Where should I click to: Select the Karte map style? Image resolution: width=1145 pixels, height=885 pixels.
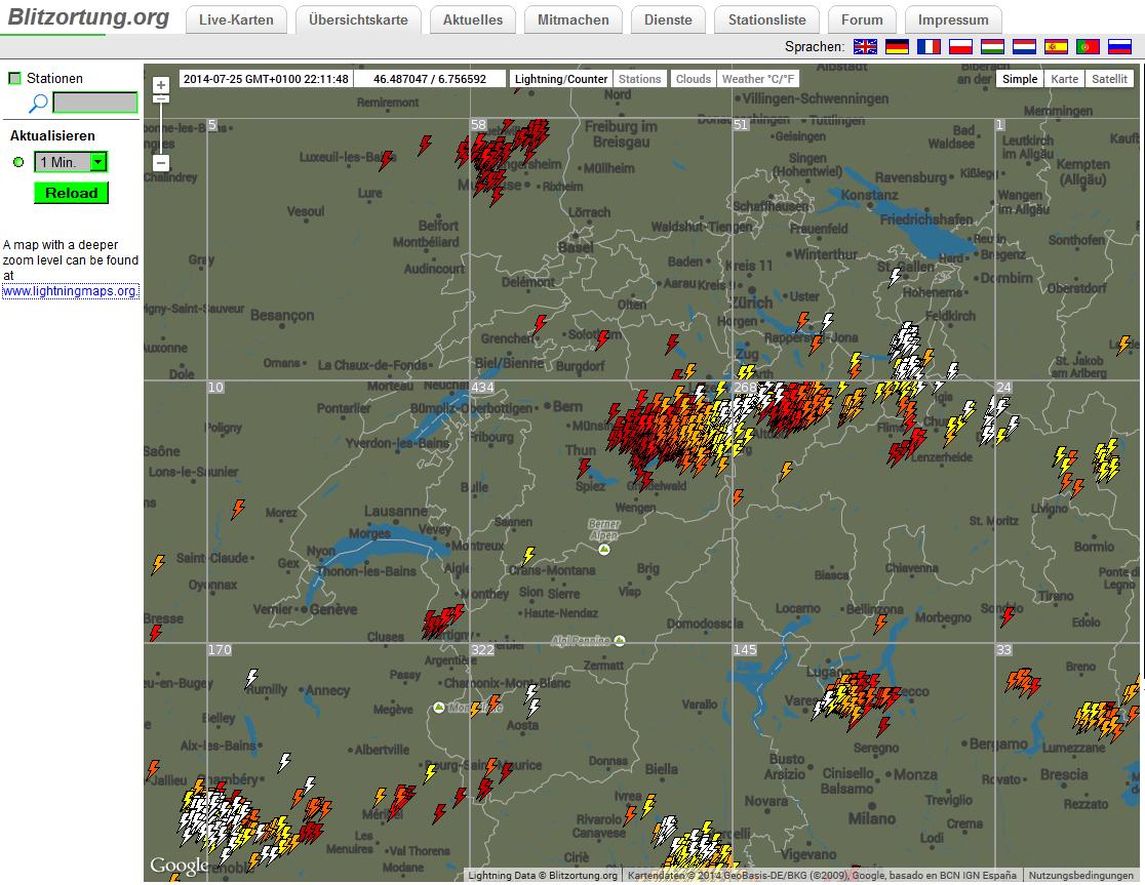click(x=1065, y=79)
